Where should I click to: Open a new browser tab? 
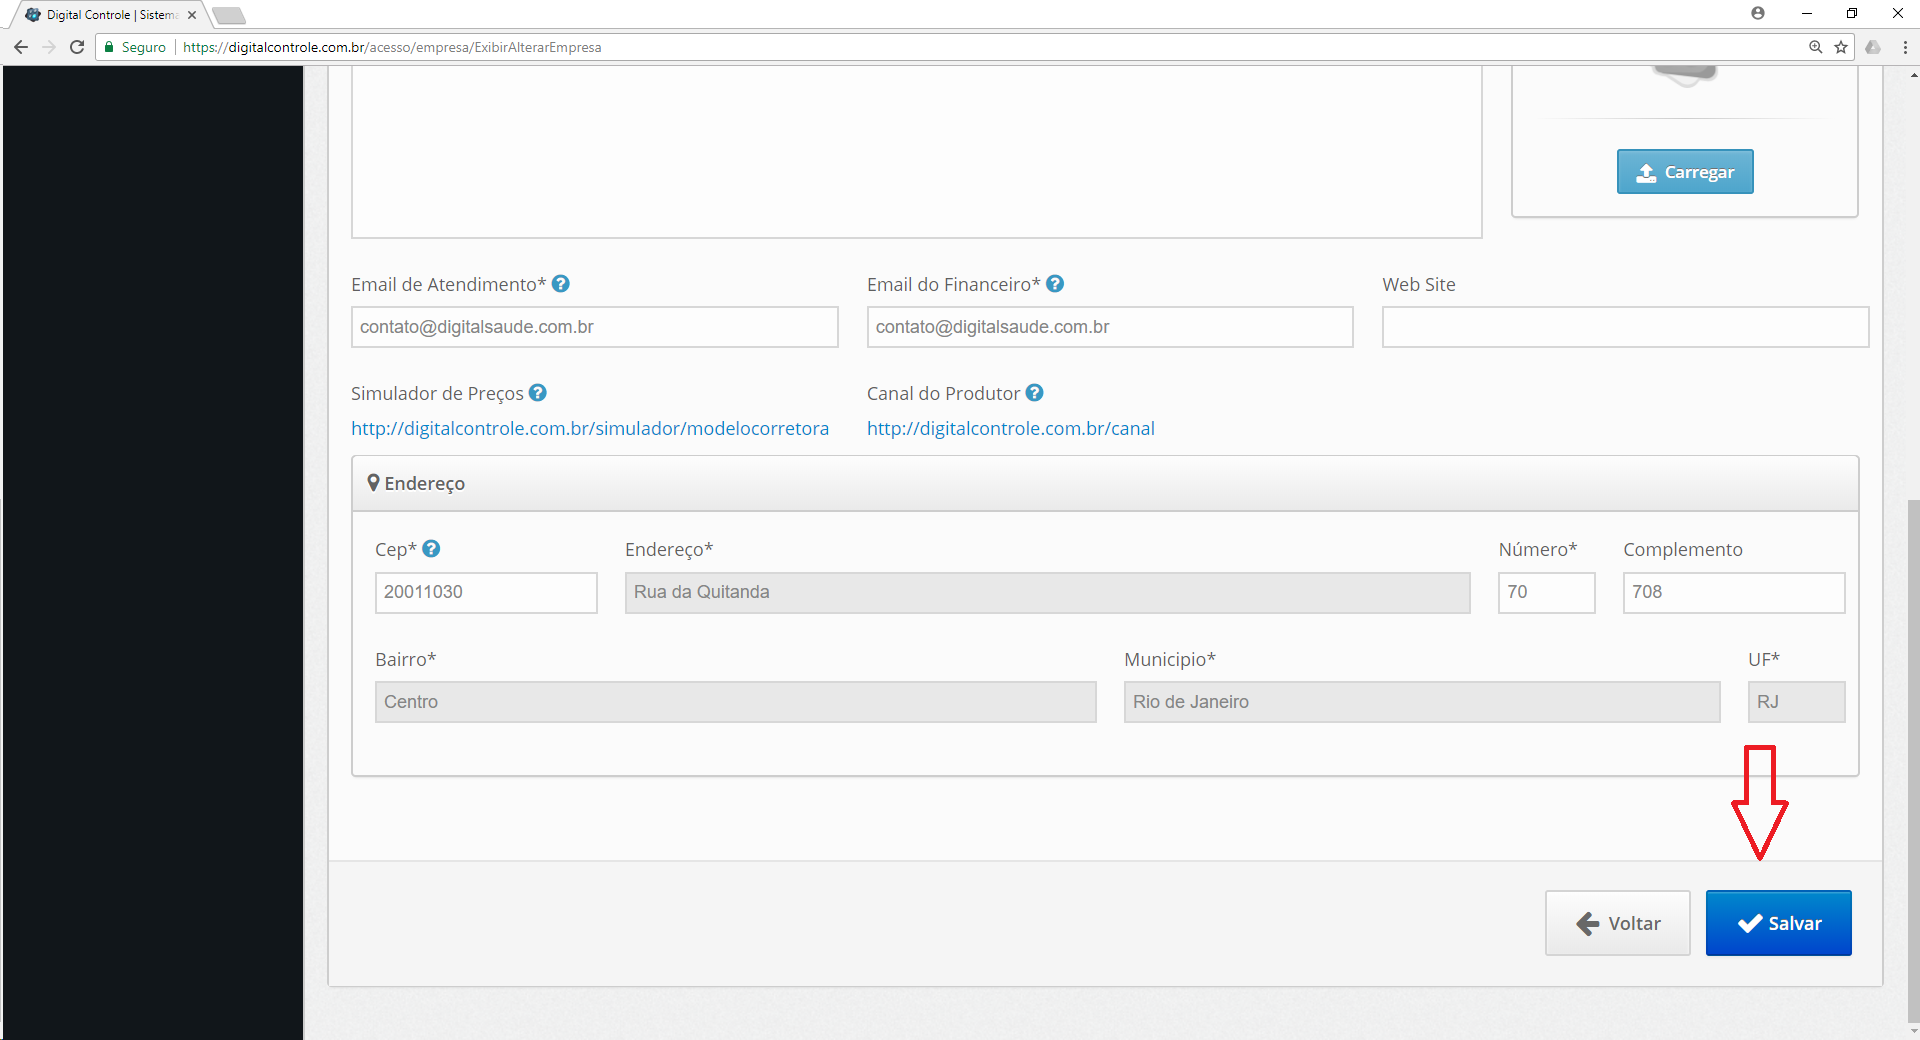[229, 15]
